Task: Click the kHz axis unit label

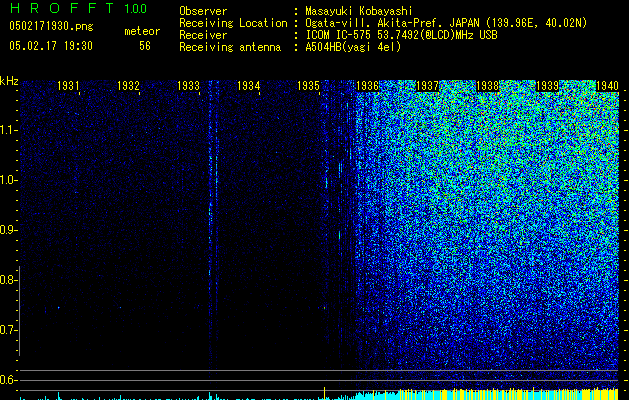Action: click(9, 81)
